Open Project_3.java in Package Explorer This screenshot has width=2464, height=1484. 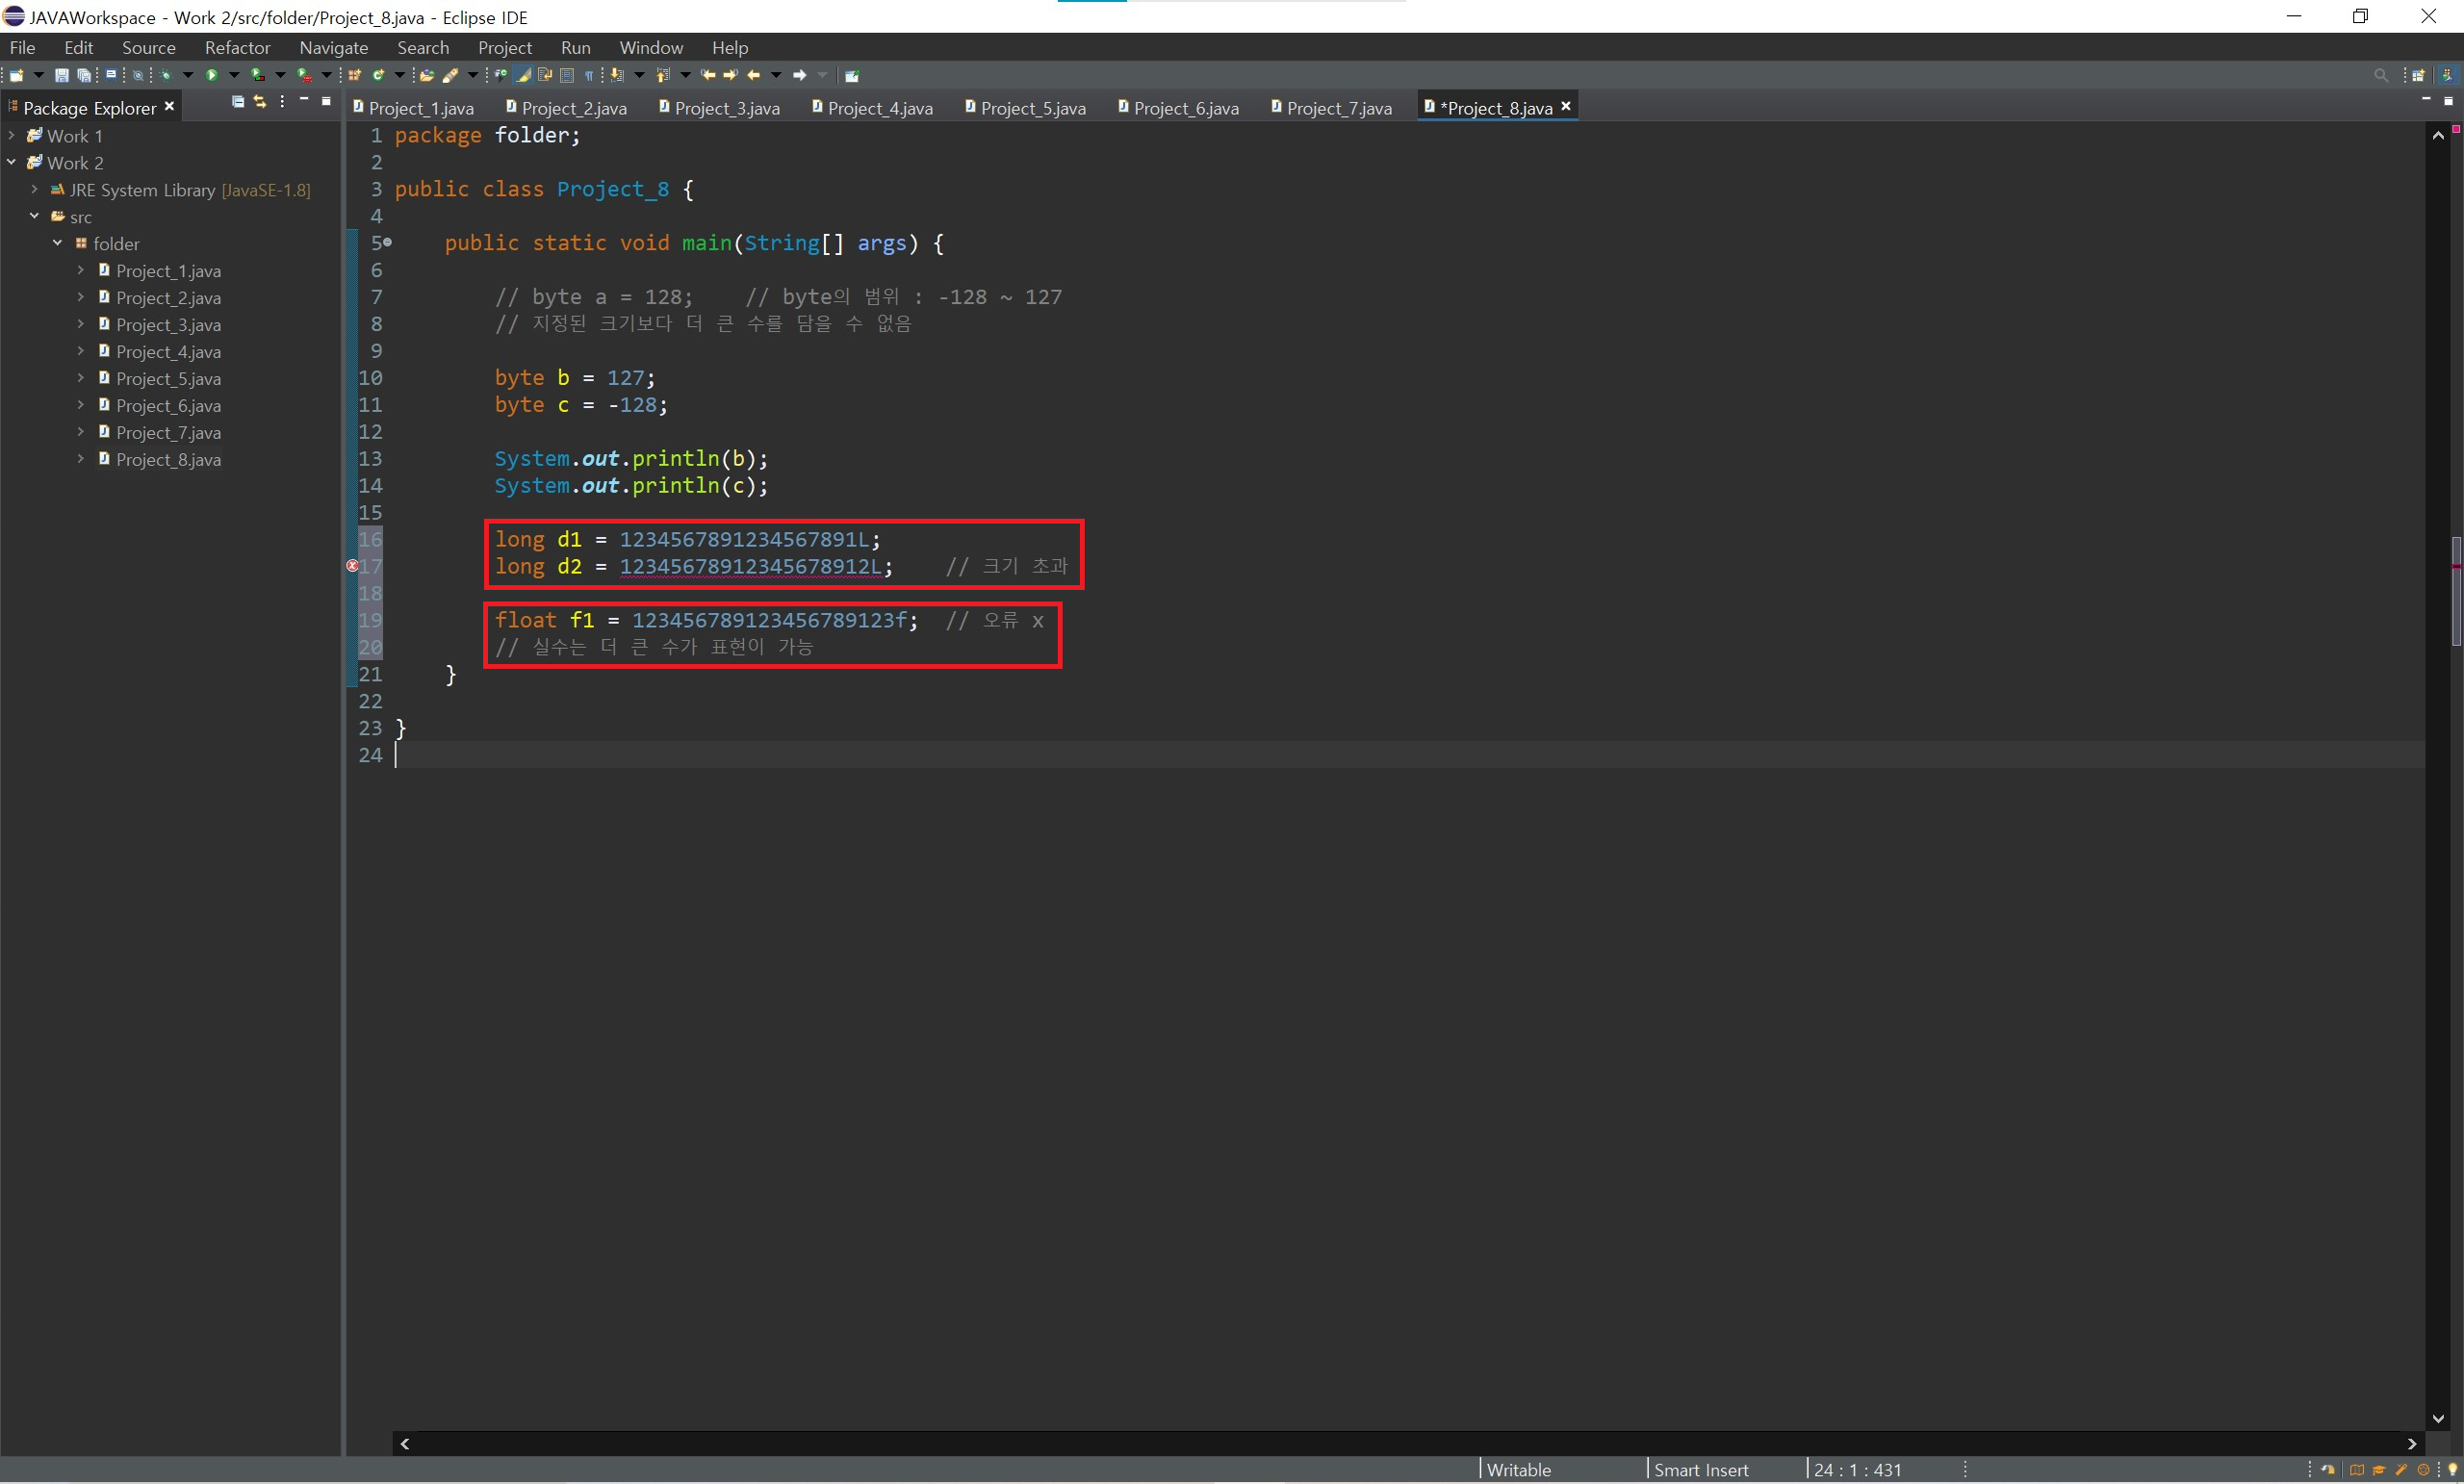168,325
